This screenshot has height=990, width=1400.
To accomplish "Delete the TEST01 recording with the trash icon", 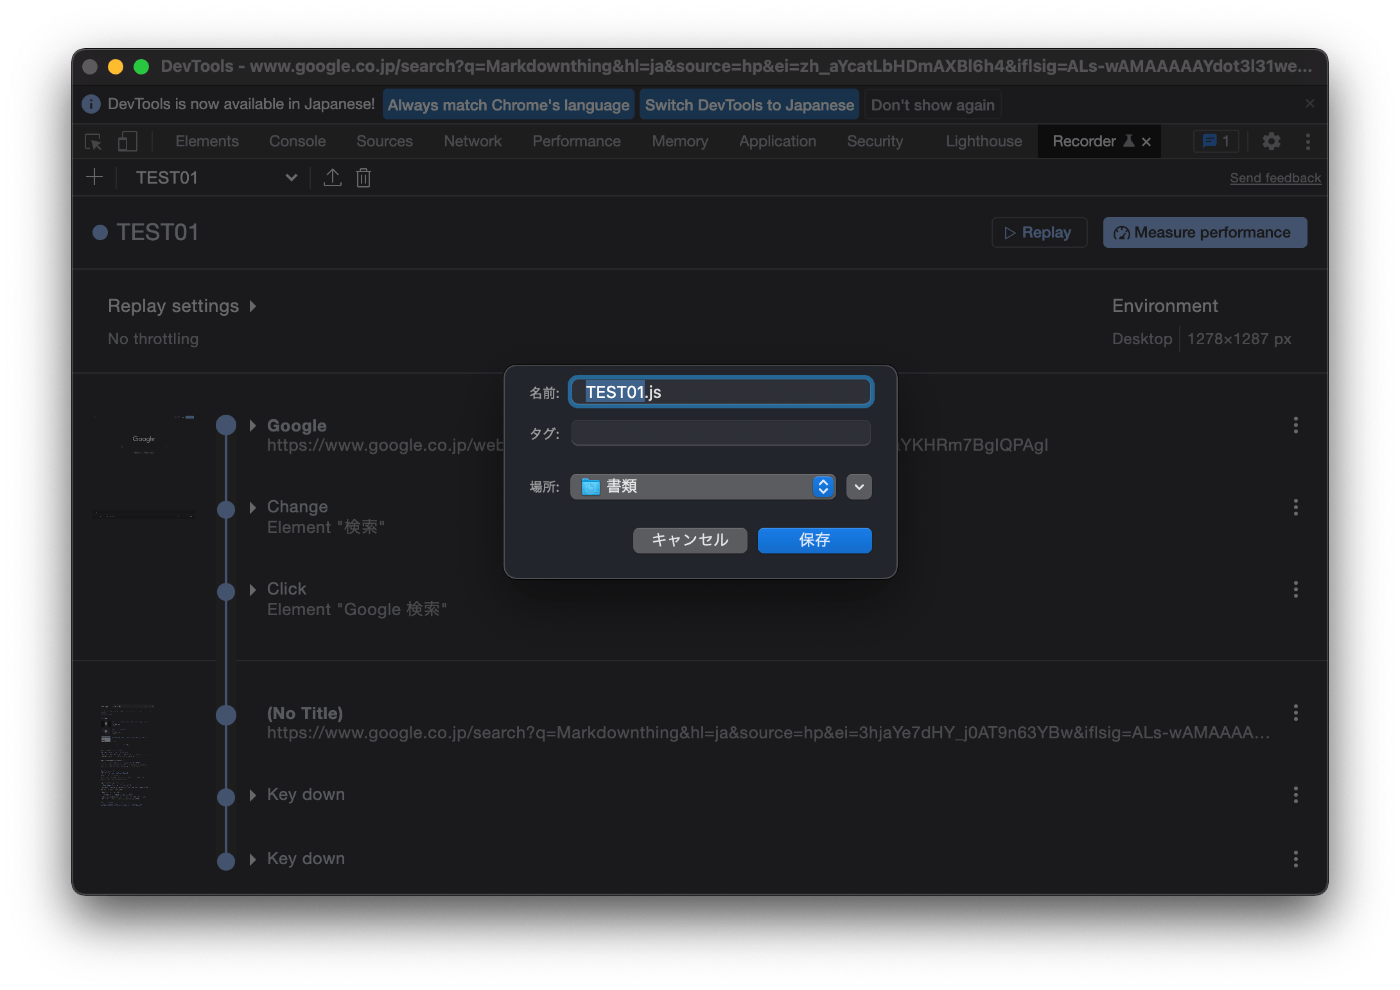I will coord(363,177).
